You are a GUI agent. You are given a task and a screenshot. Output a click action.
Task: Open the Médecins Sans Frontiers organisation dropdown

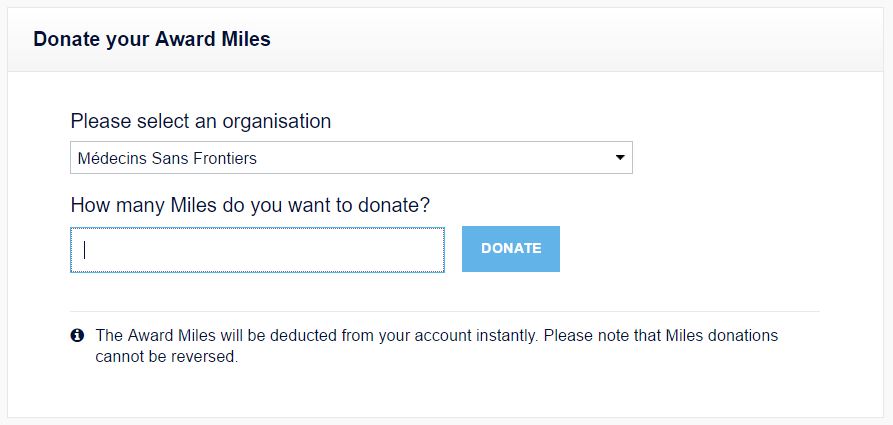click(x=351, y=158)
